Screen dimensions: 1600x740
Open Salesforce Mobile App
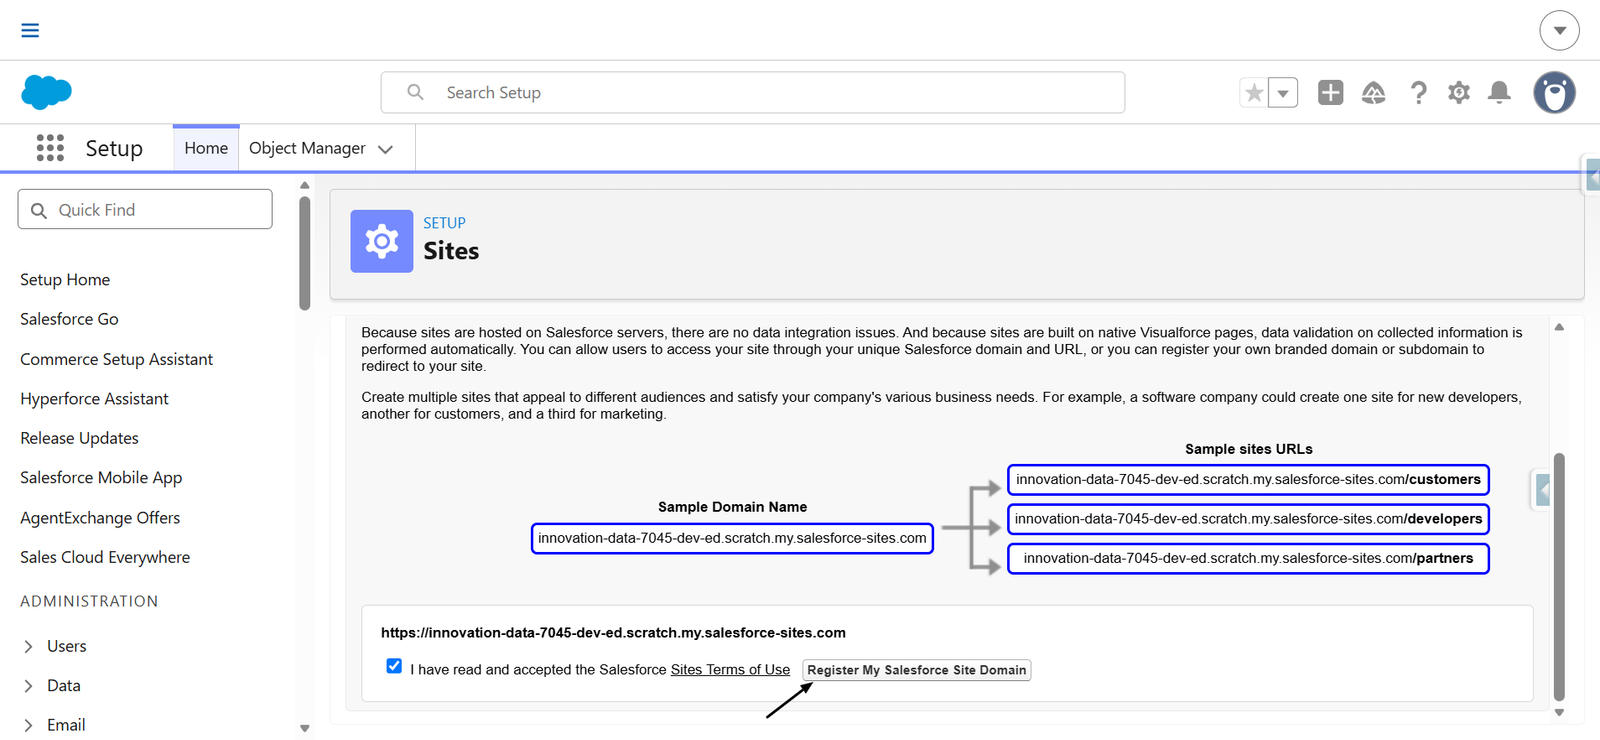(101, 478)
